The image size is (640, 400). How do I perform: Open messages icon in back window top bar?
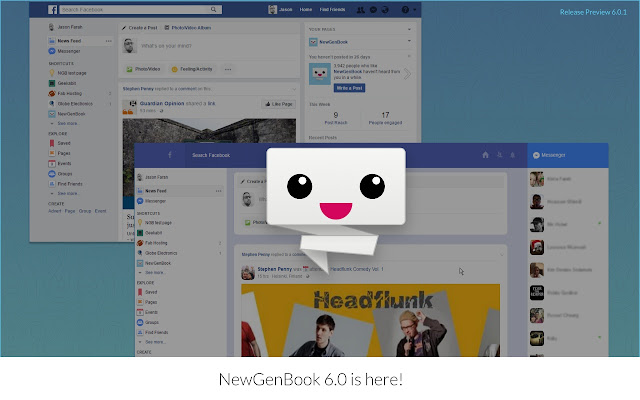coord(373,10)
